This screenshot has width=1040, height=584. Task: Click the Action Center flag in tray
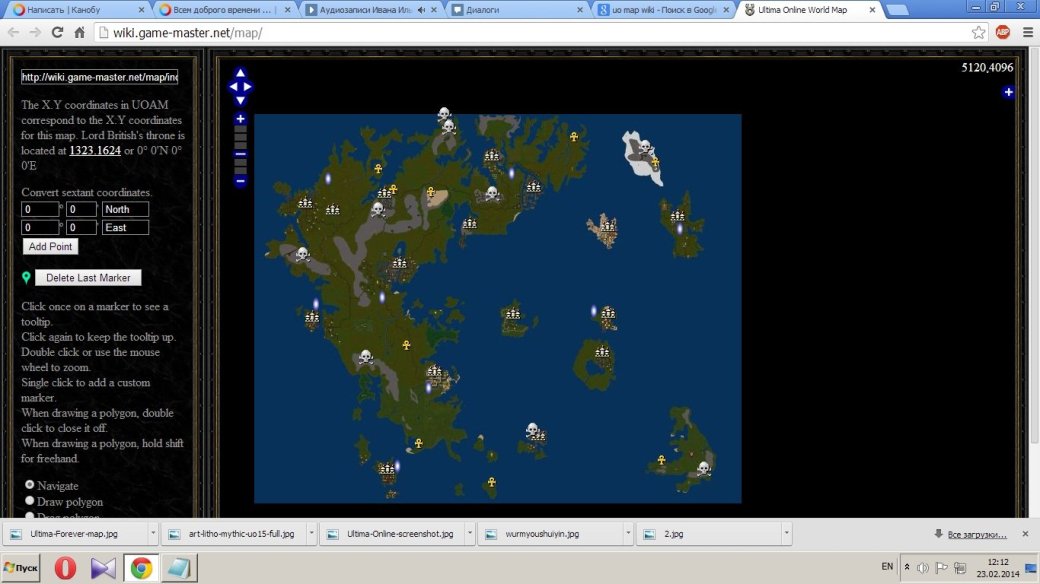[x=941, y=567]
